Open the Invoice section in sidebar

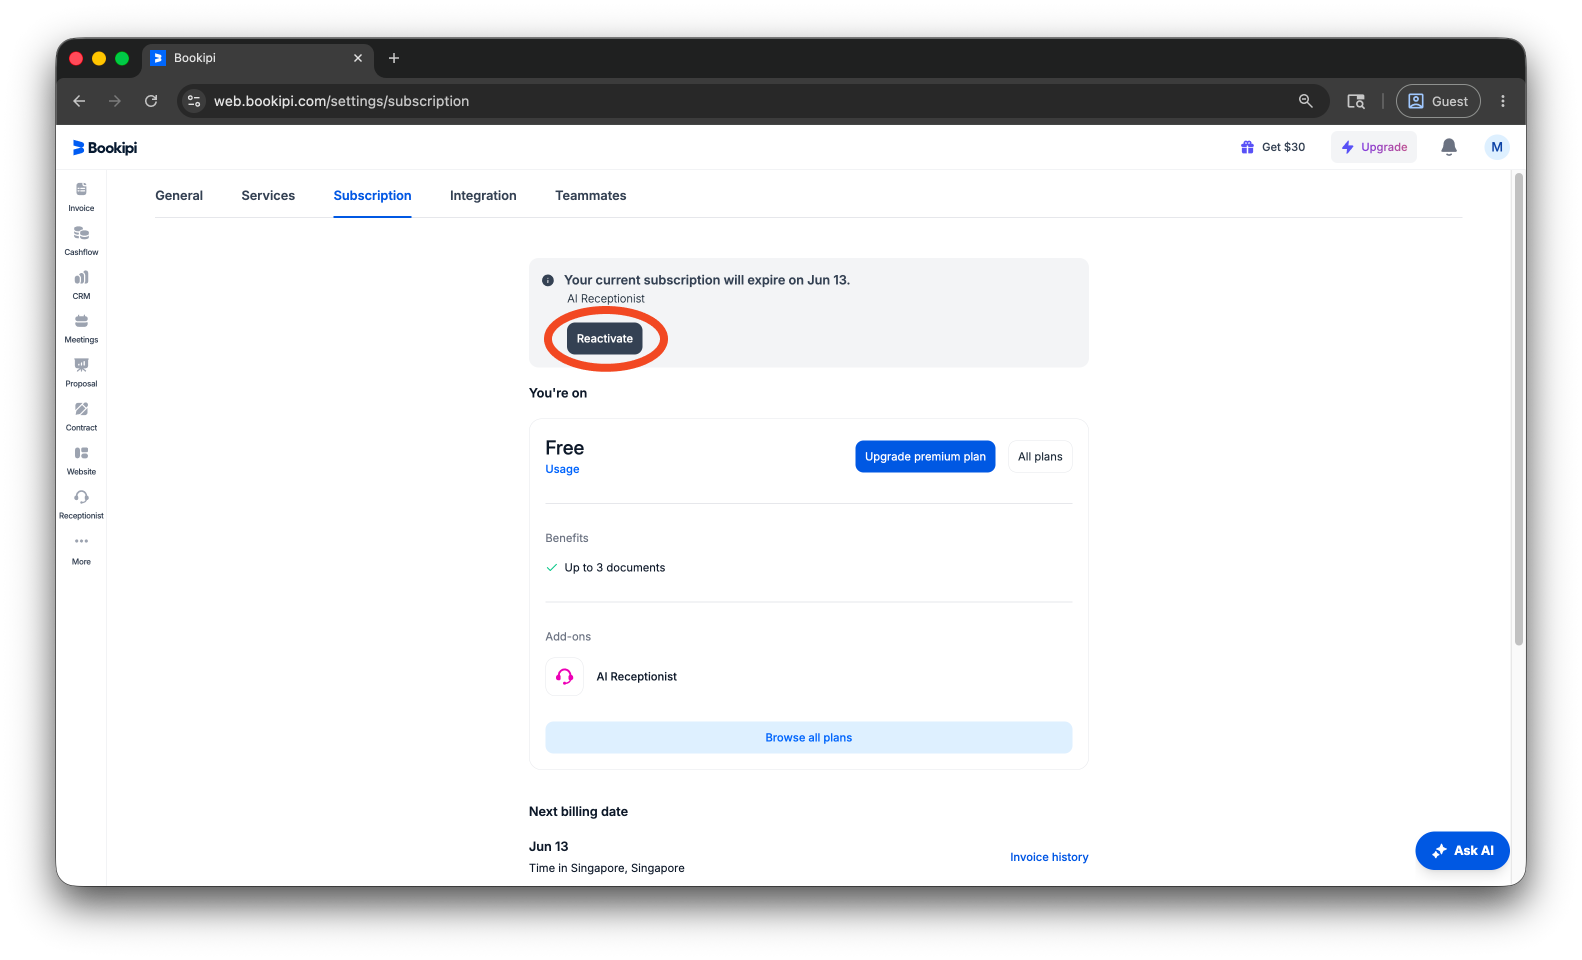[x=81, y=197]
